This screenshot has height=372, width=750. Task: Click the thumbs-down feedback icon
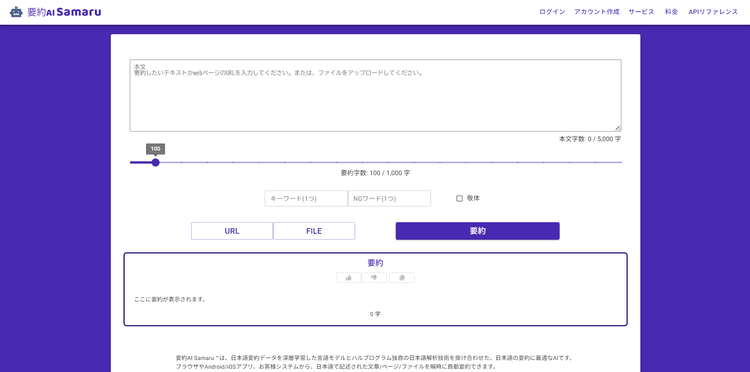(374, 278)
